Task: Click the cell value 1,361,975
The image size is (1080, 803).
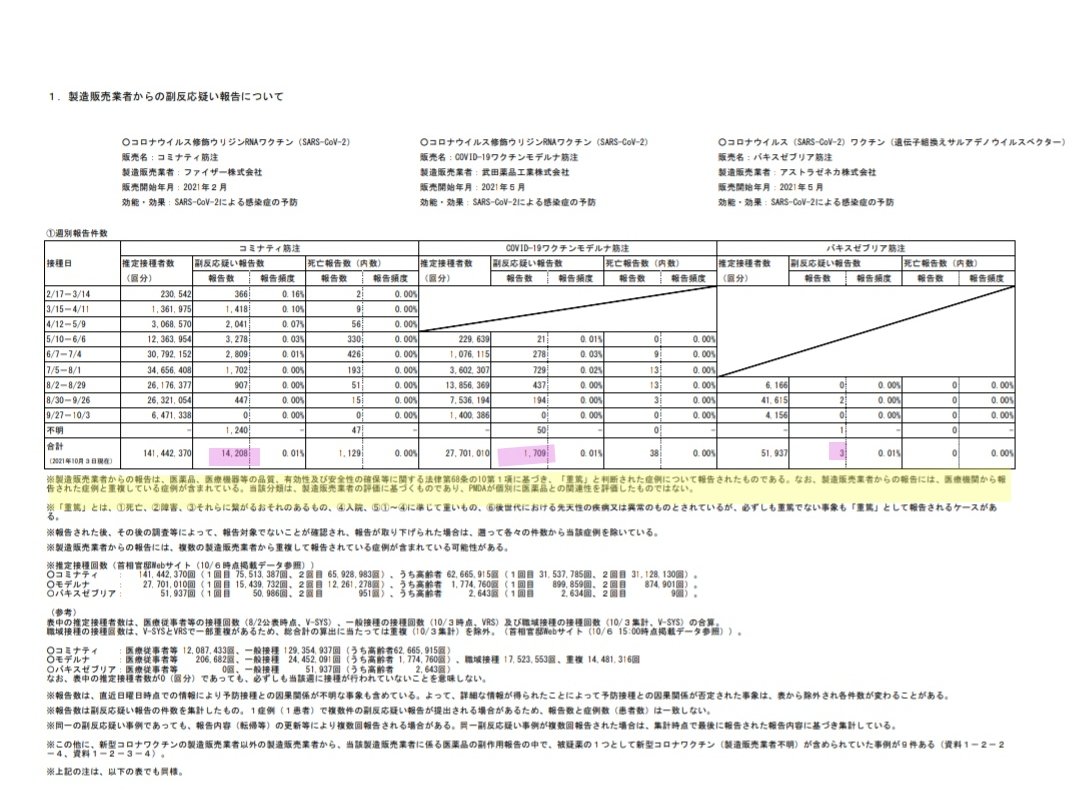Action: tap(171, 309)
